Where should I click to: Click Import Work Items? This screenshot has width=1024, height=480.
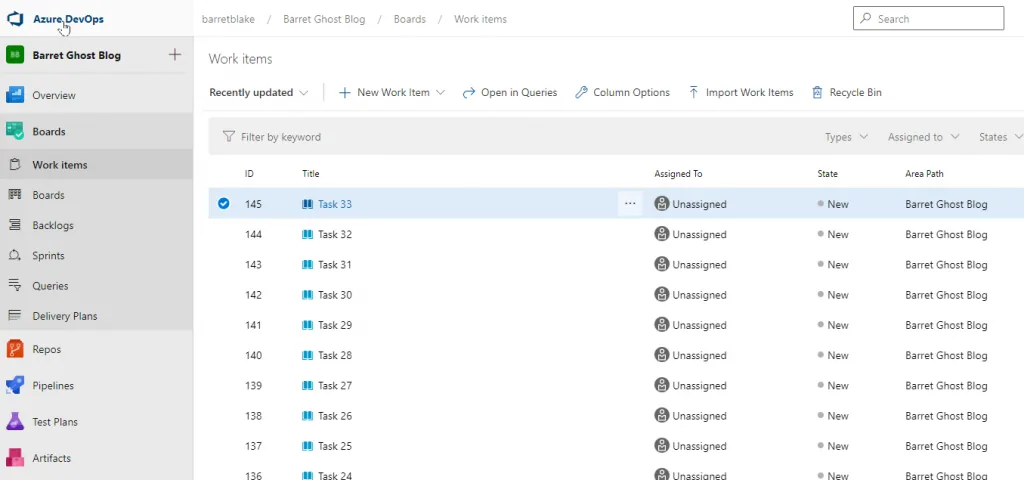(x=741, y=93)
